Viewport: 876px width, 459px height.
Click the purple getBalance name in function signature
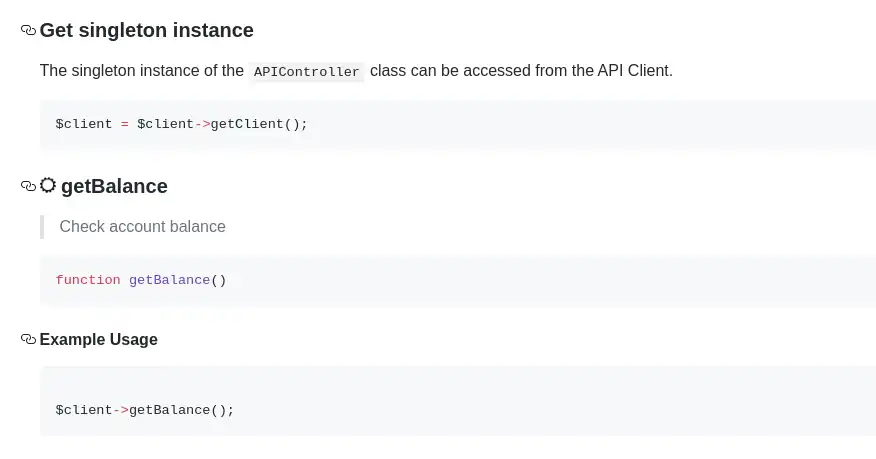point(169,280)
